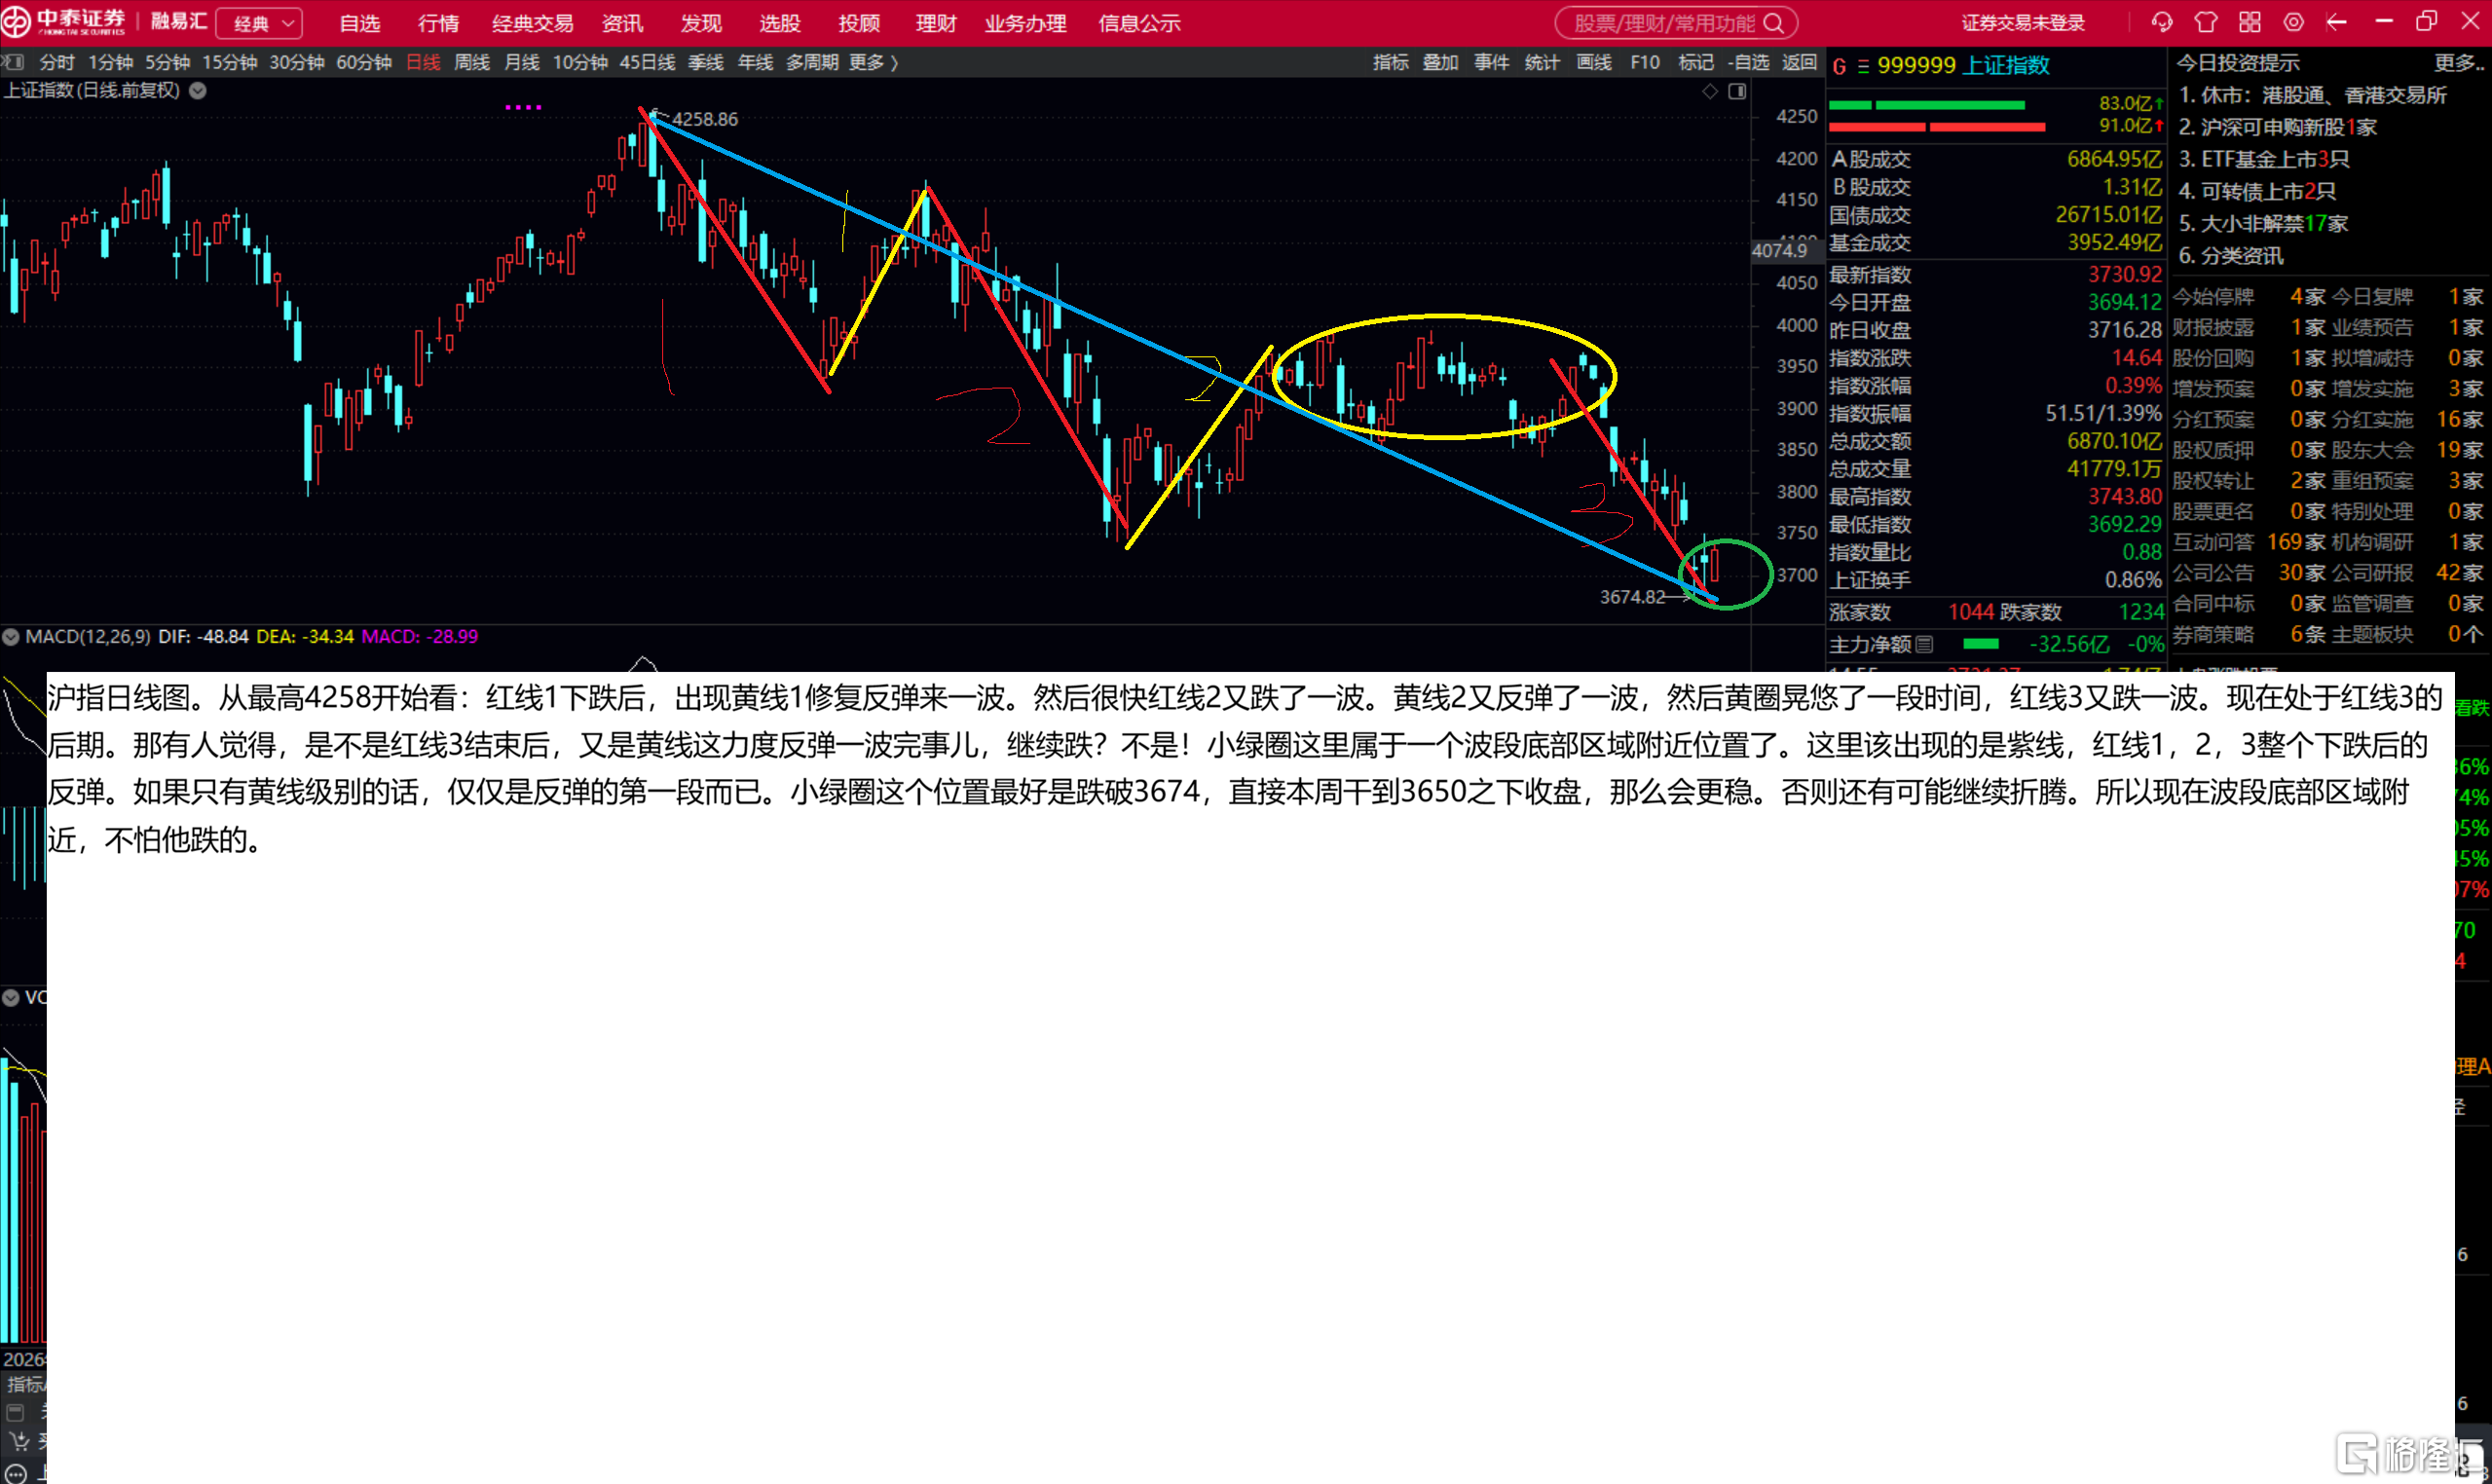Click the G marker beside 999999

pyautogui.click(x=1839, y=66)
